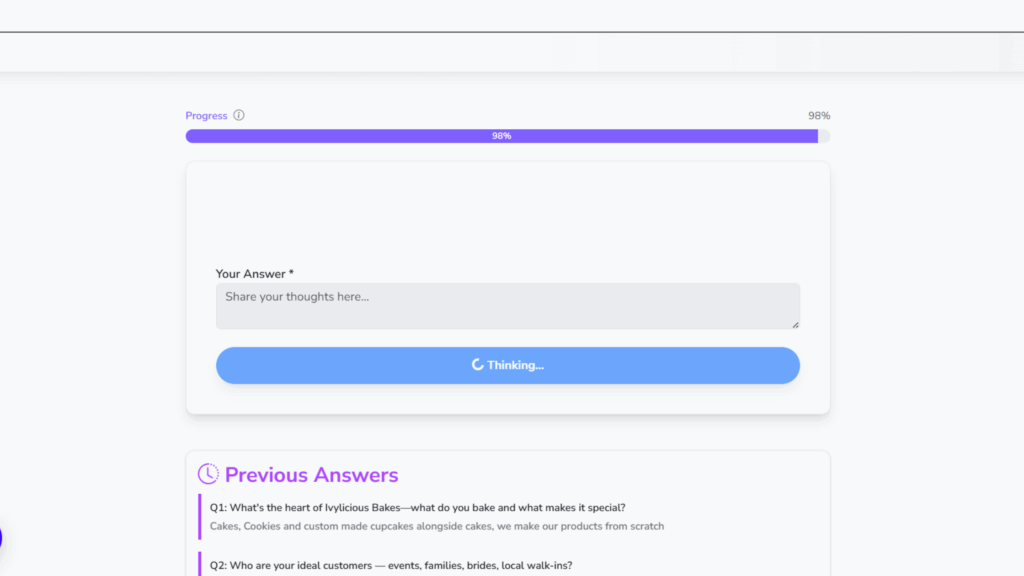
Task: Click the info tooltip circle next to Progress
Action: click(x=240, y=115)
